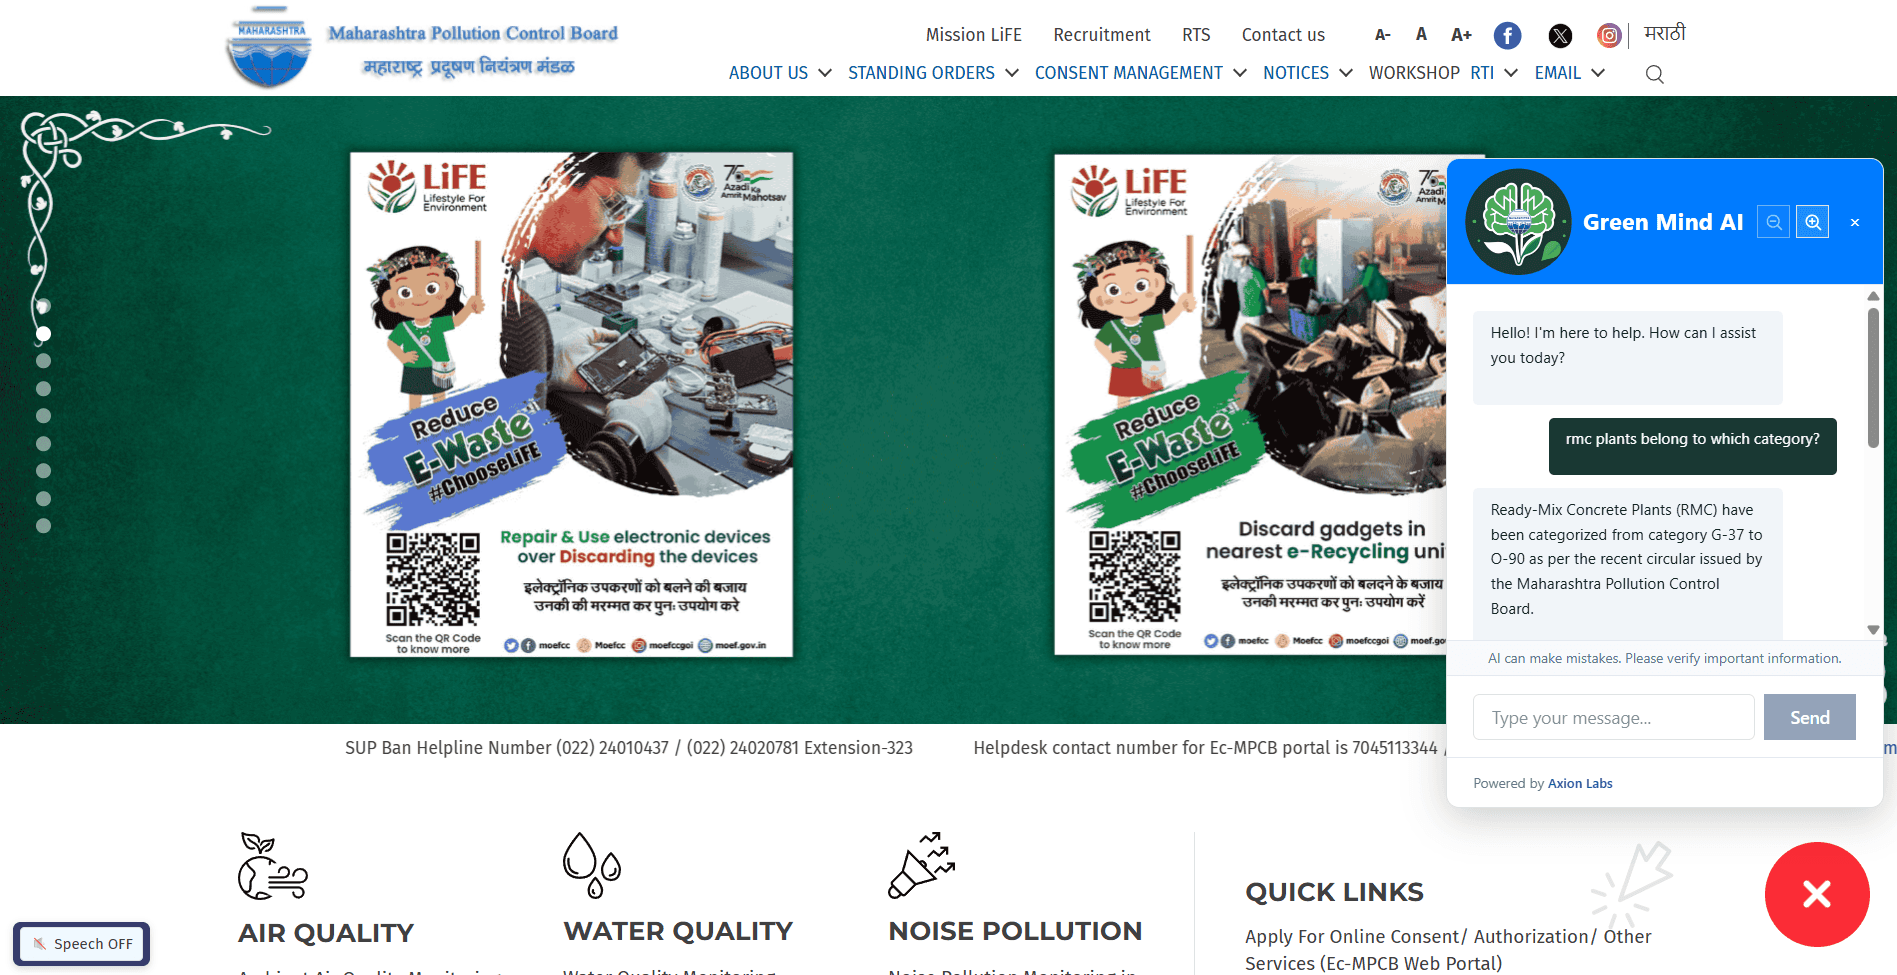Open the WORKSHOP menu item

(x=1414, y=73)
